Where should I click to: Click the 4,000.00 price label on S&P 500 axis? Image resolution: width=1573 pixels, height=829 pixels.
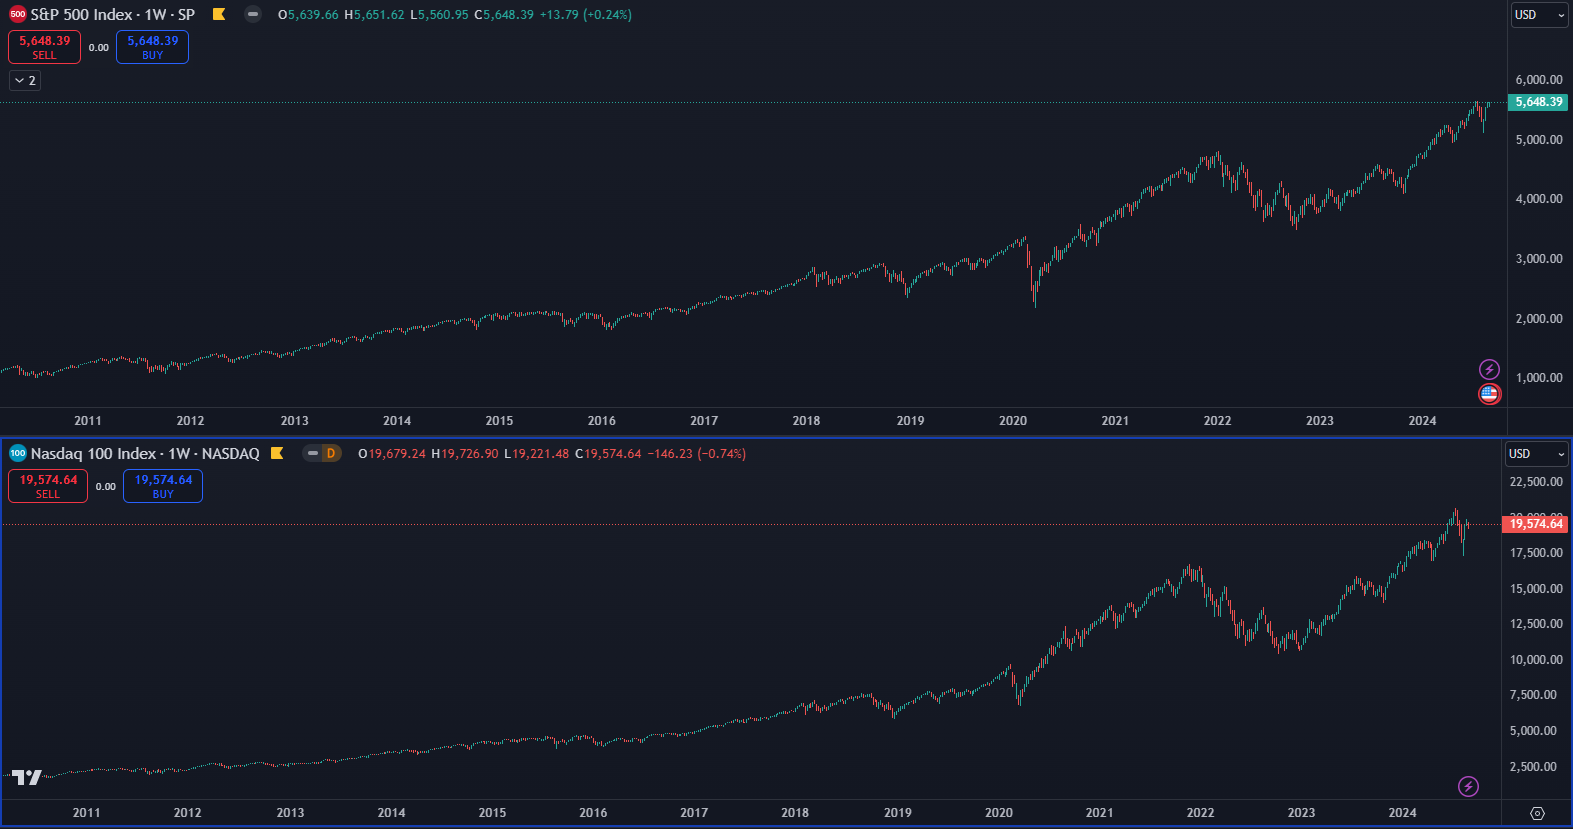click(x=1539, y=199)
